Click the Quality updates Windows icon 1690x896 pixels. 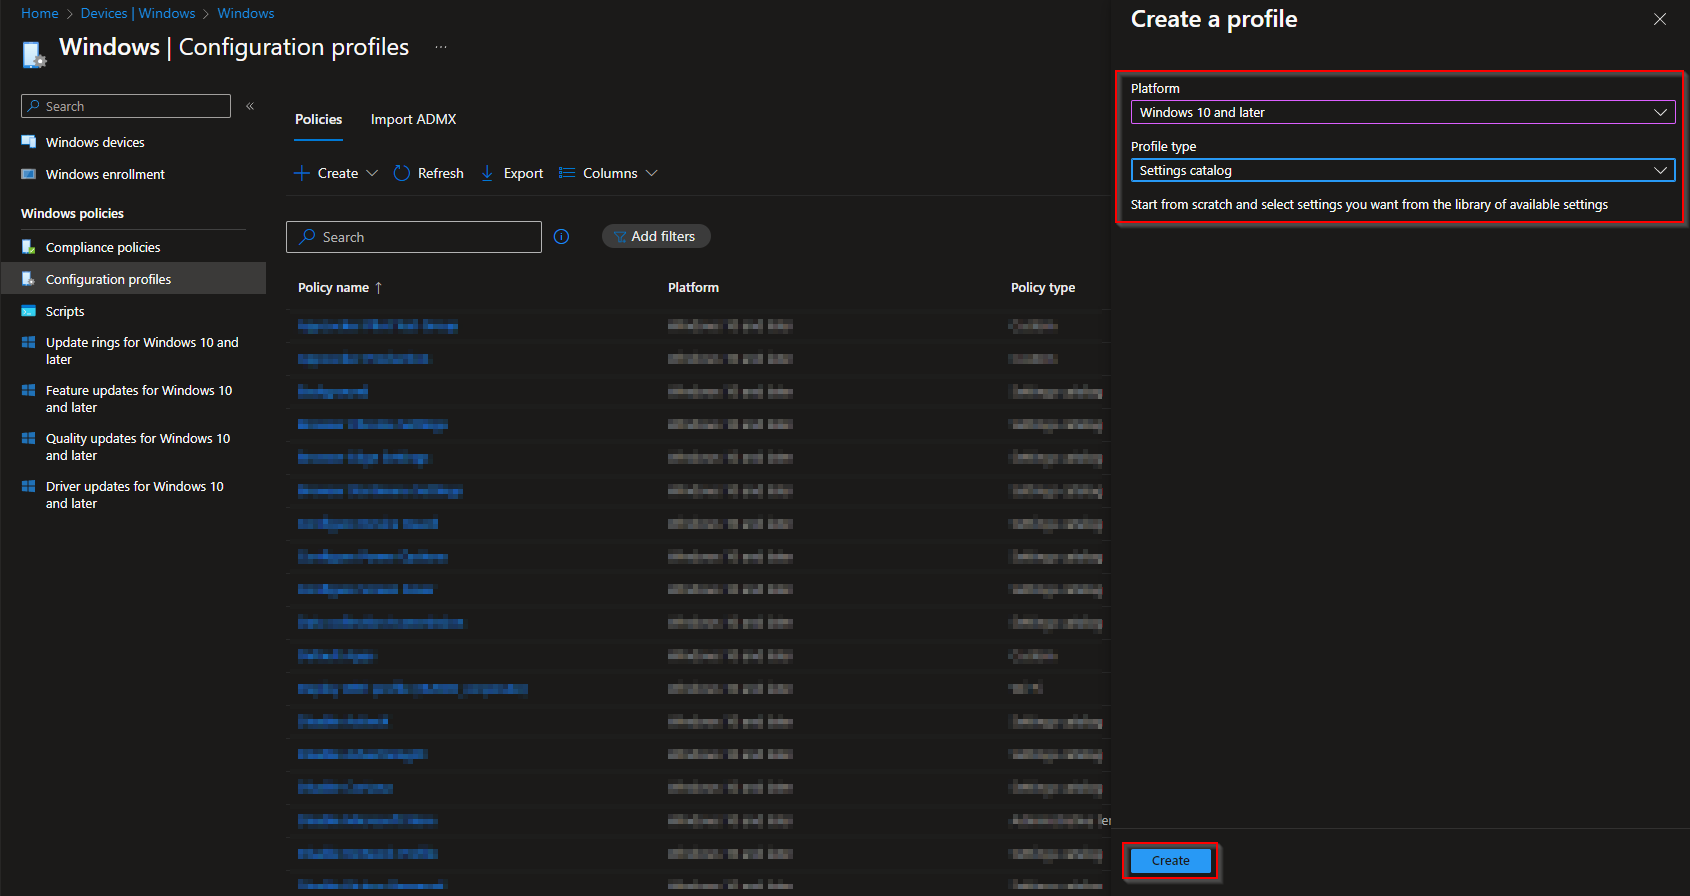point(29,438)
